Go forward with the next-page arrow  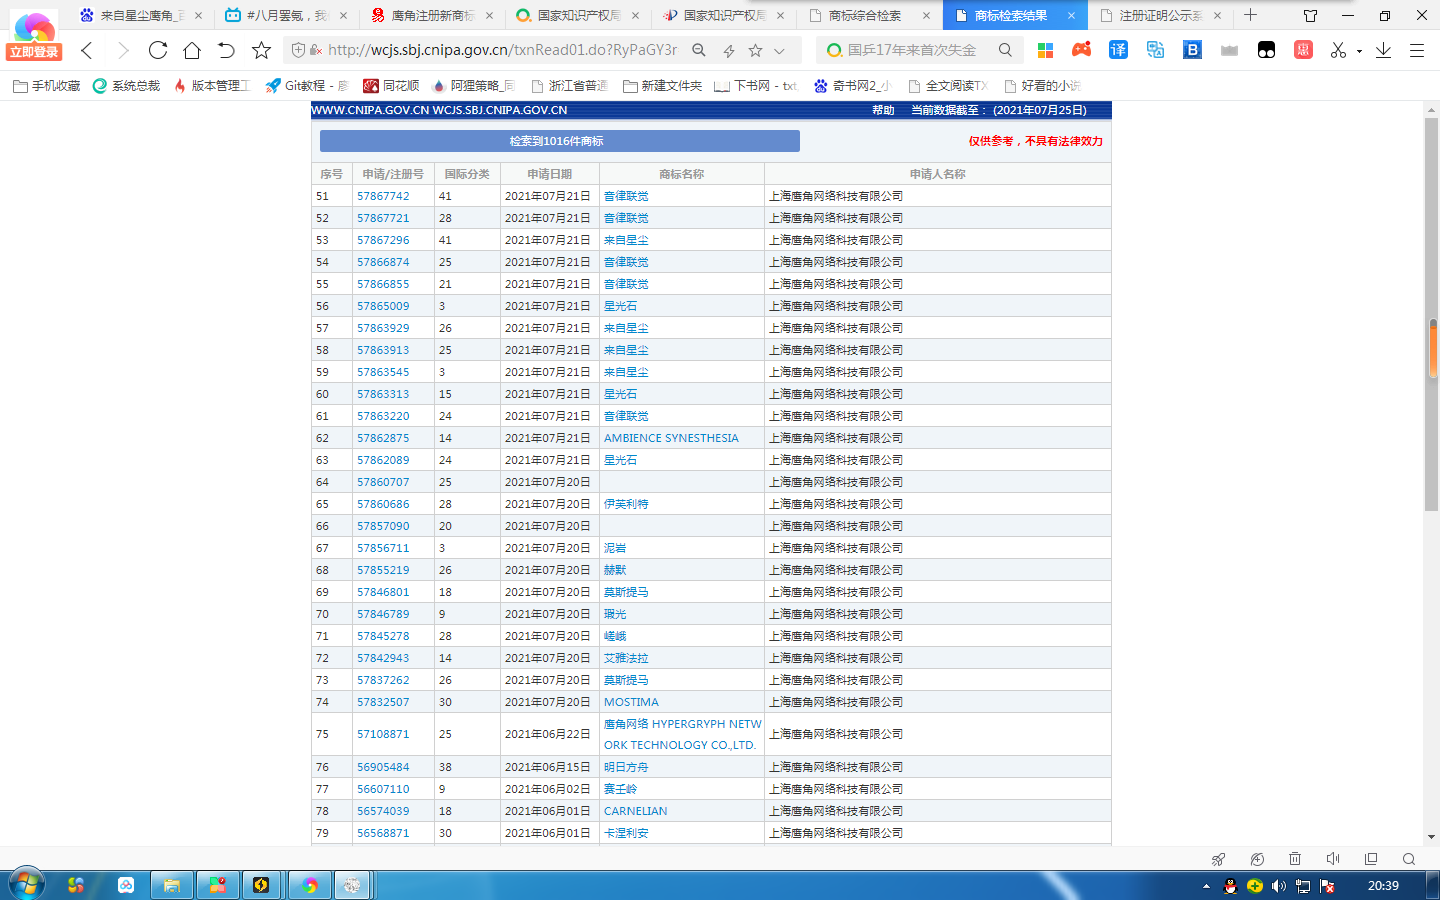[123, 50]
